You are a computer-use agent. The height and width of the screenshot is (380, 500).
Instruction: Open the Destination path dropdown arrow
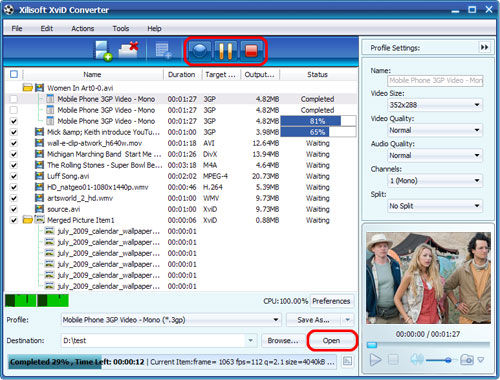pos(250,340)
